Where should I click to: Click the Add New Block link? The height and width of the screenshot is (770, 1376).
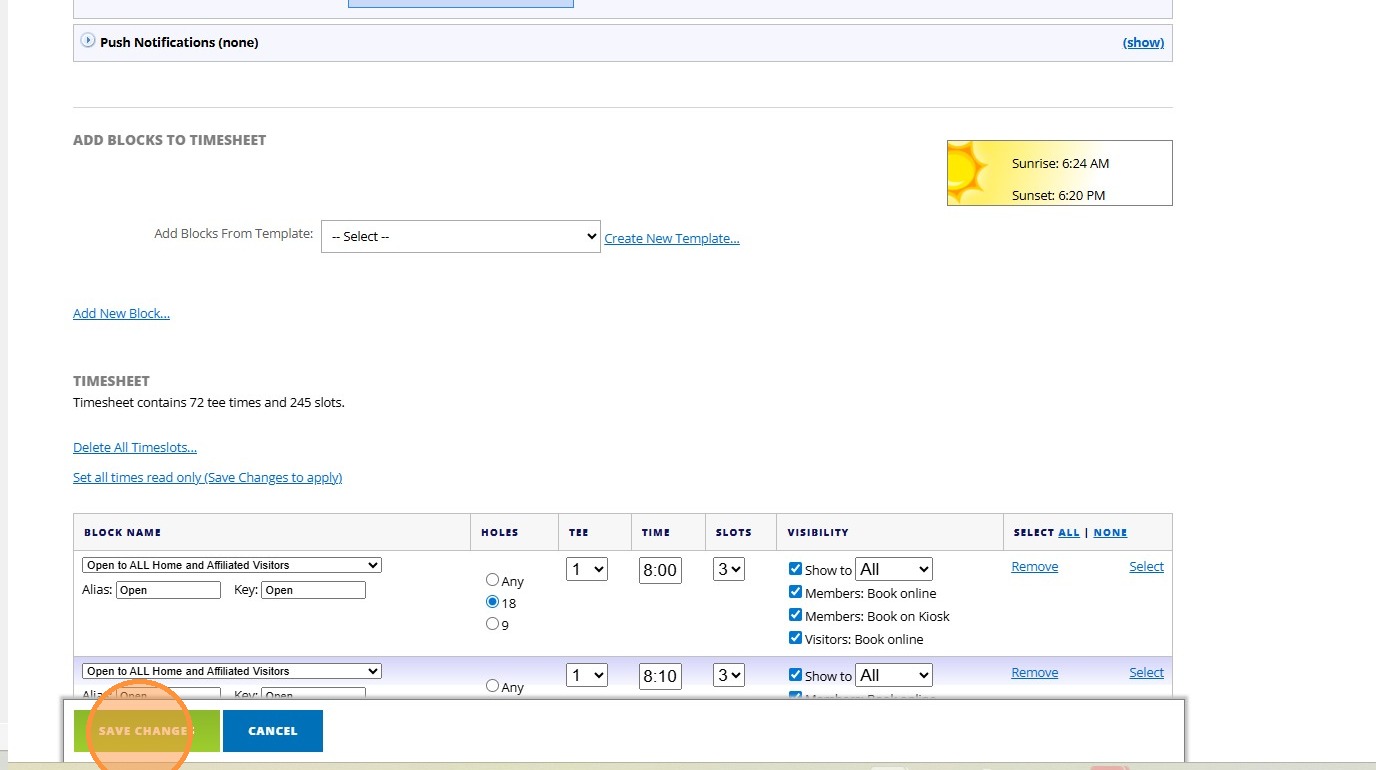[x=121, y=313]
